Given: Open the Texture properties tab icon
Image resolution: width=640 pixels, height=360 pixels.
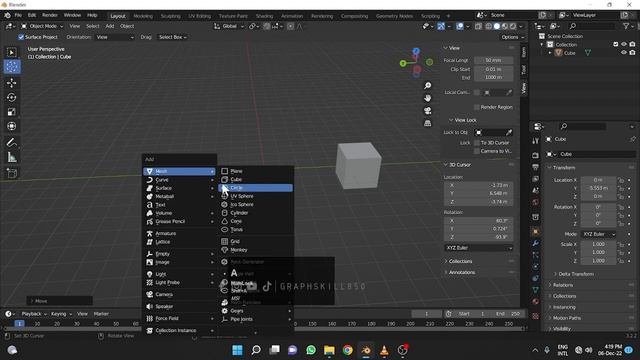Looking at the screenshot, I should point(536,316).
